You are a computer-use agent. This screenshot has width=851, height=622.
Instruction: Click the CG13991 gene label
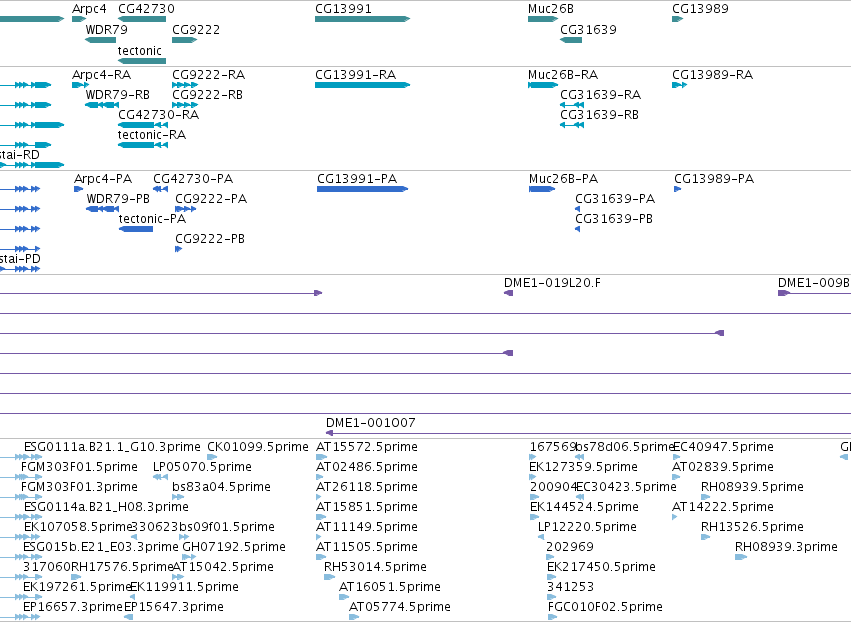343,9
